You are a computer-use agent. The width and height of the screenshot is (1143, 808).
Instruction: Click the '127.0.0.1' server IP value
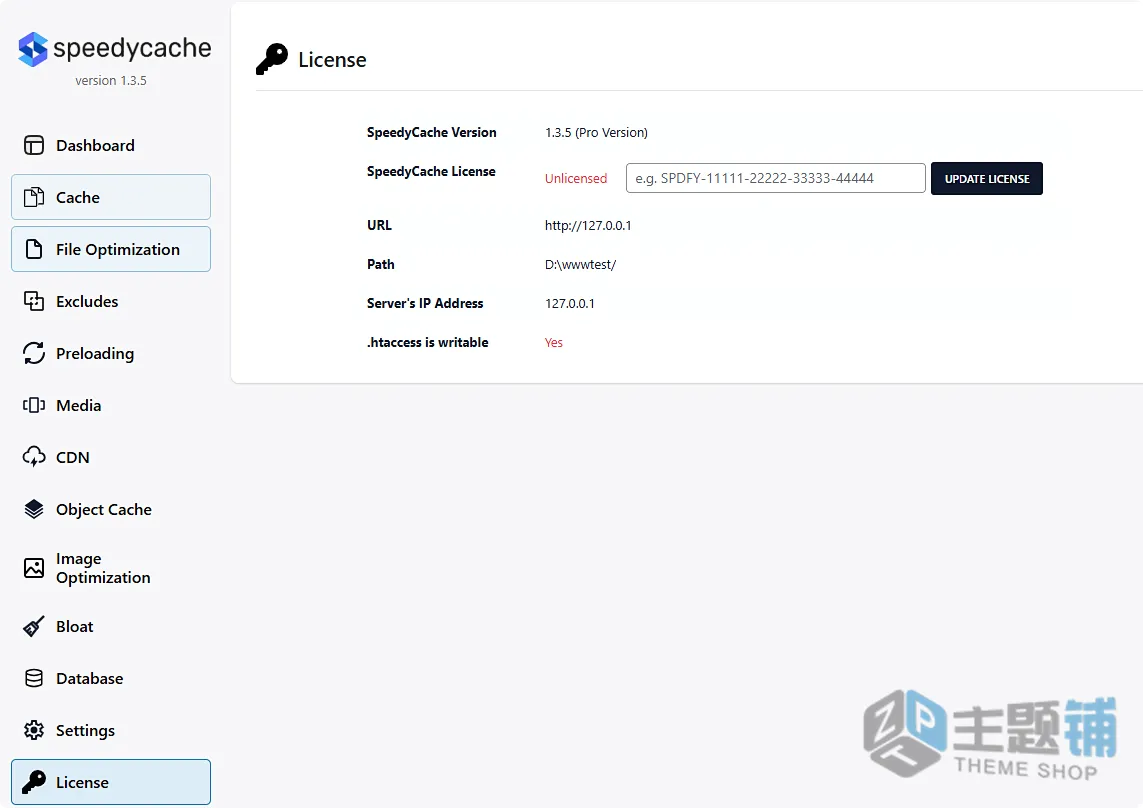coord(570,303)
